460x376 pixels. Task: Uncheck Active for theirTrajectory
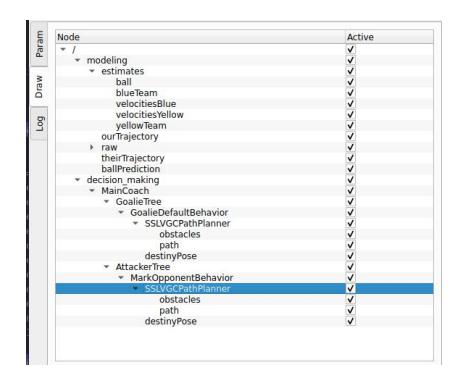click(x=351, y=158)
